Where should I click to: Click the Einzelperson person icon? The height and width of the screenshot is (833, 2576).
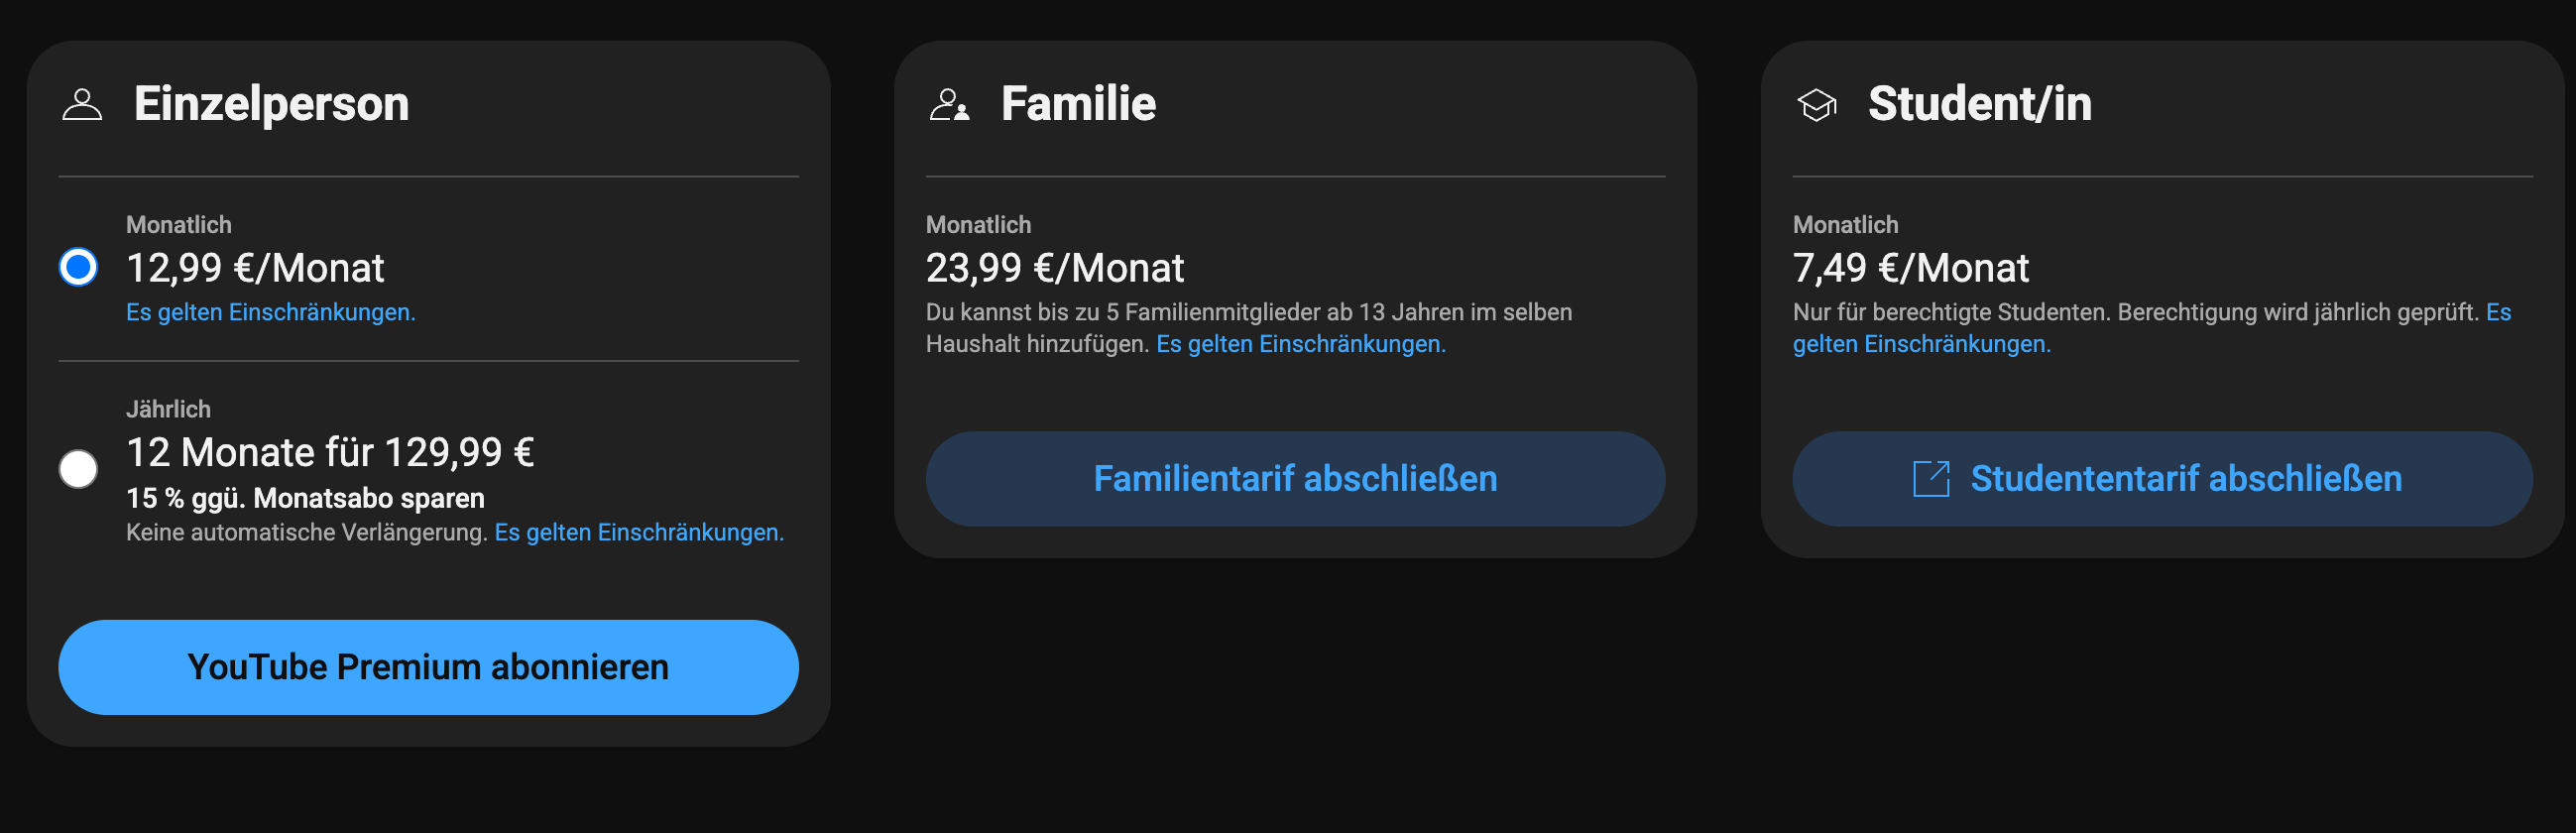[x=82, y=104]
